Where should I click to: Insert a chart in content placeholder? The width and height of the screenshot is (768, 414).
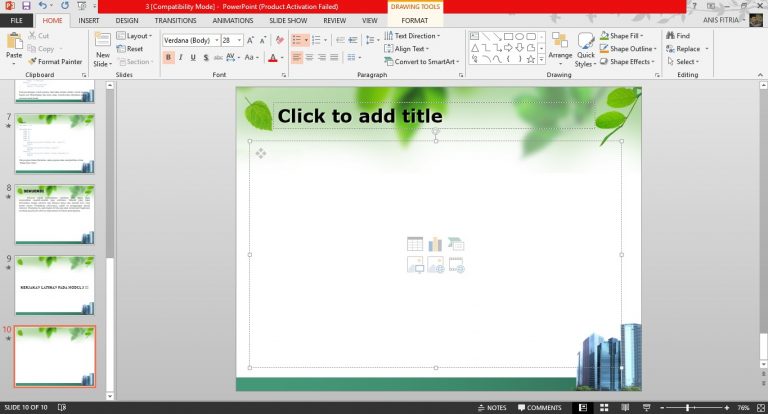[x=435, y=244]
